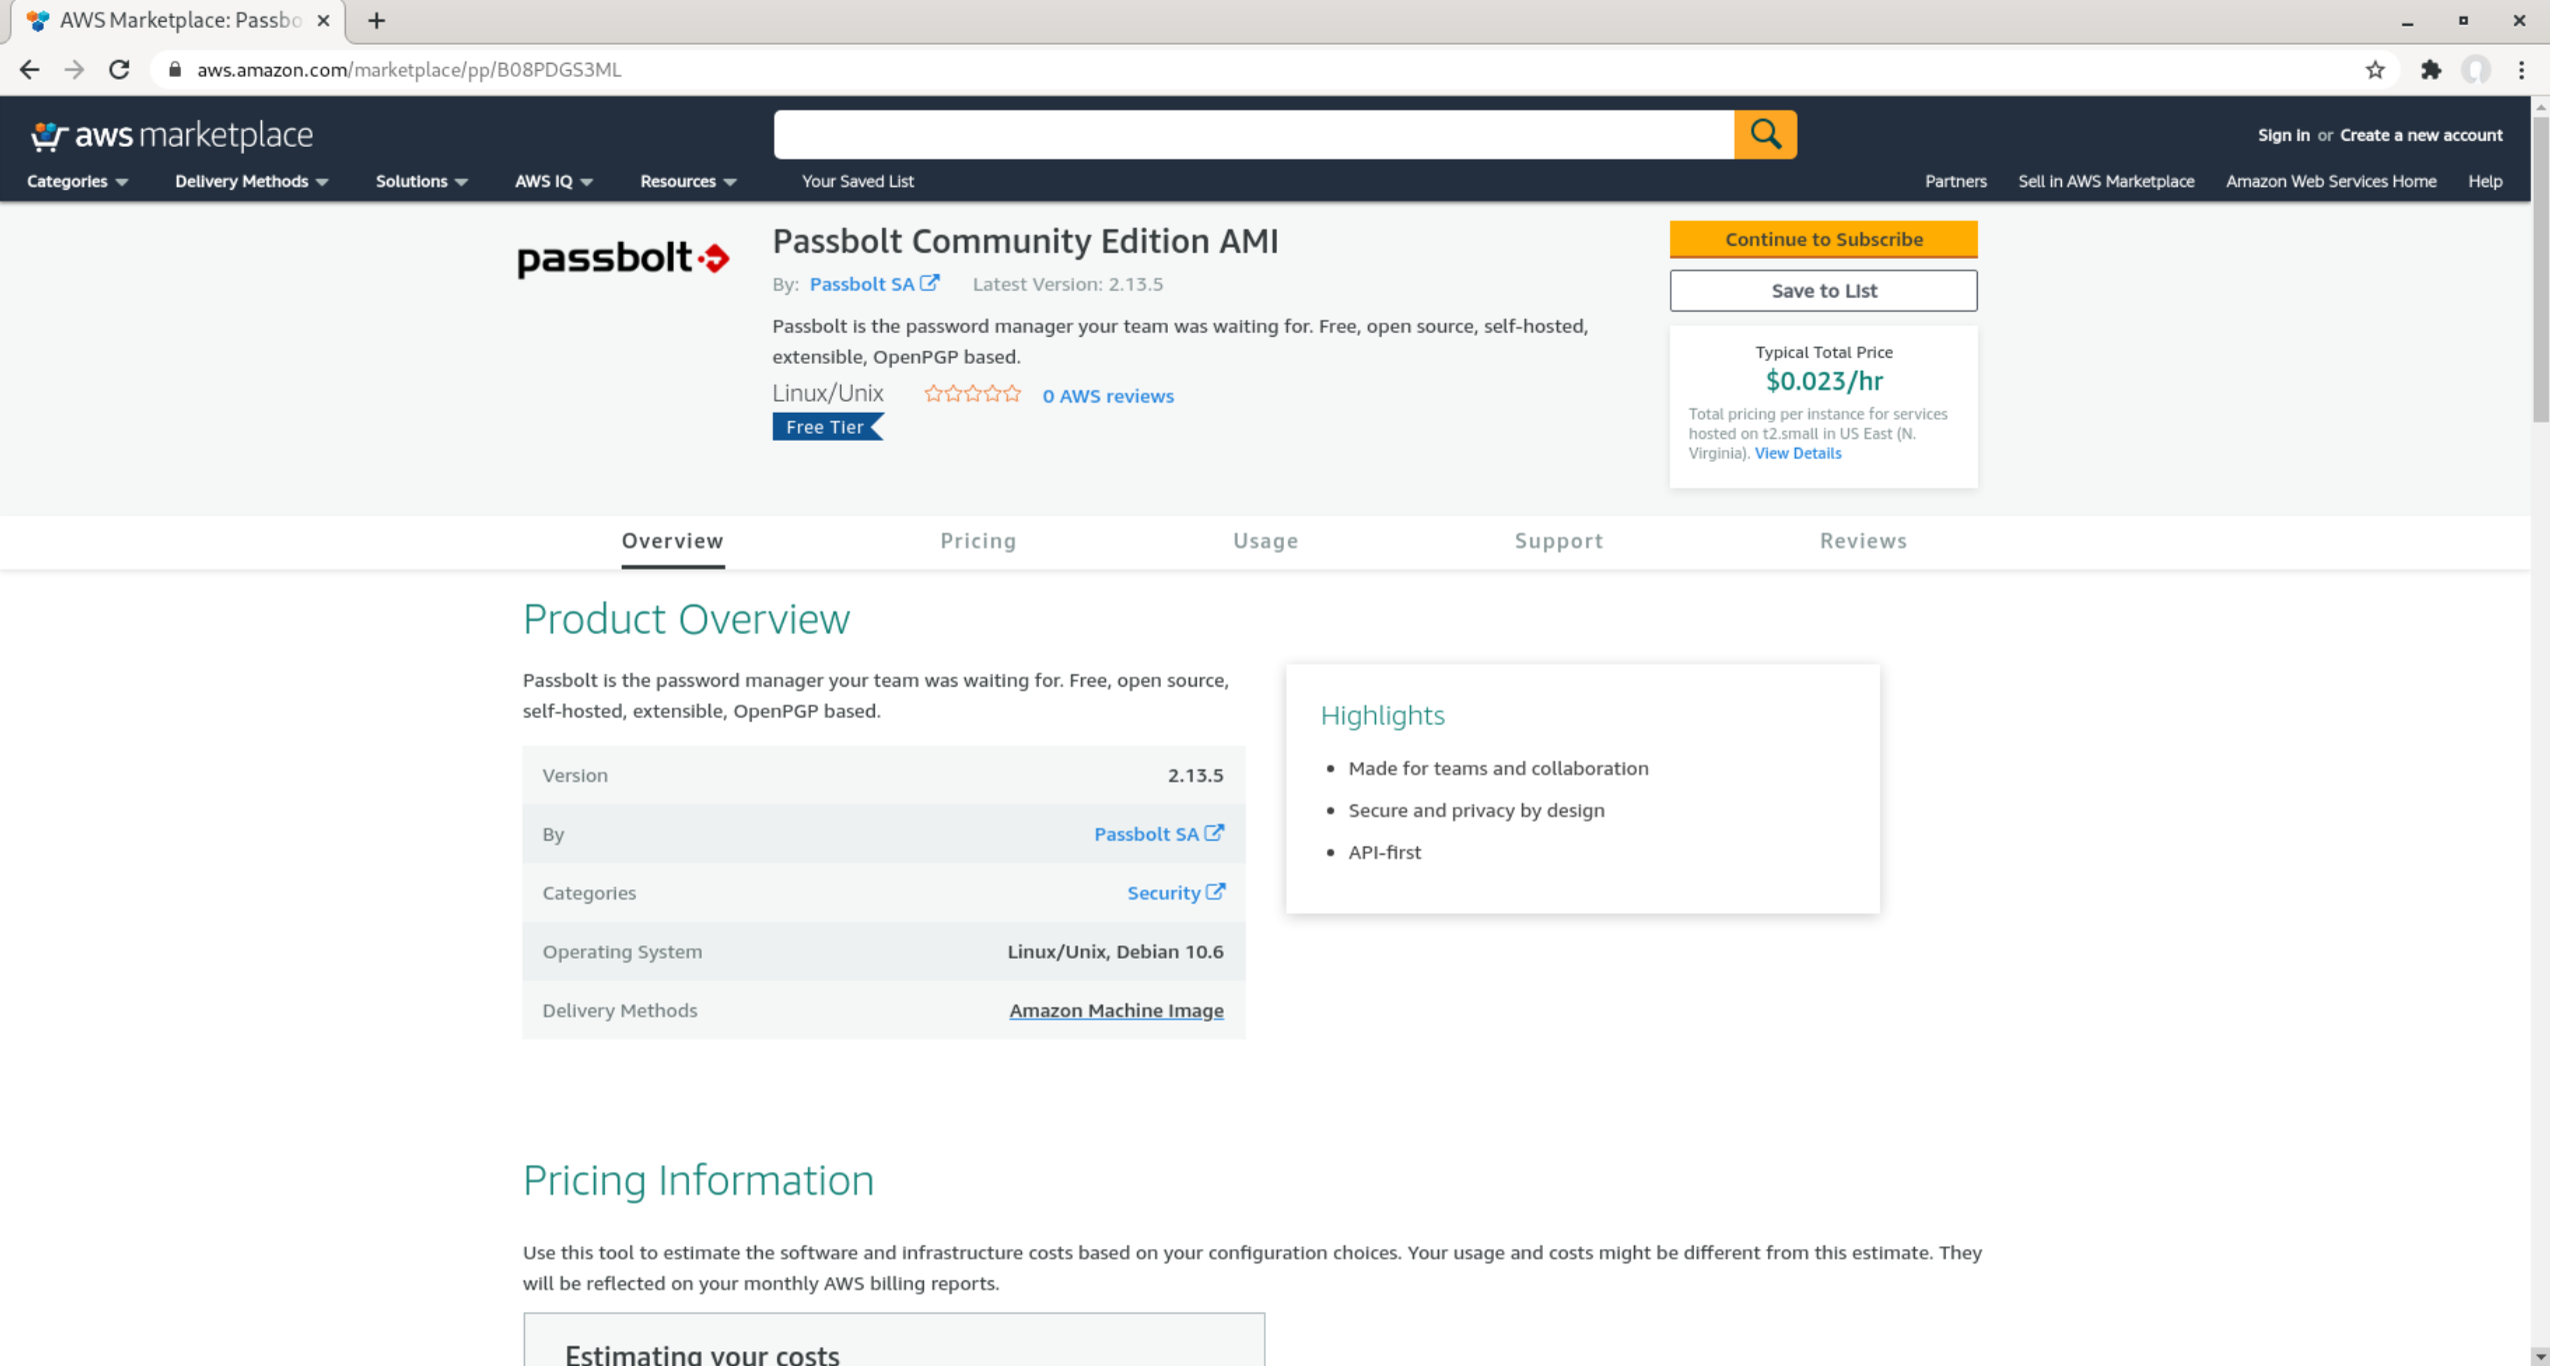Expand the Resources dropdown menu
The width and height of the screenshot is (2550, 1366).
click(x=688, y=181)
